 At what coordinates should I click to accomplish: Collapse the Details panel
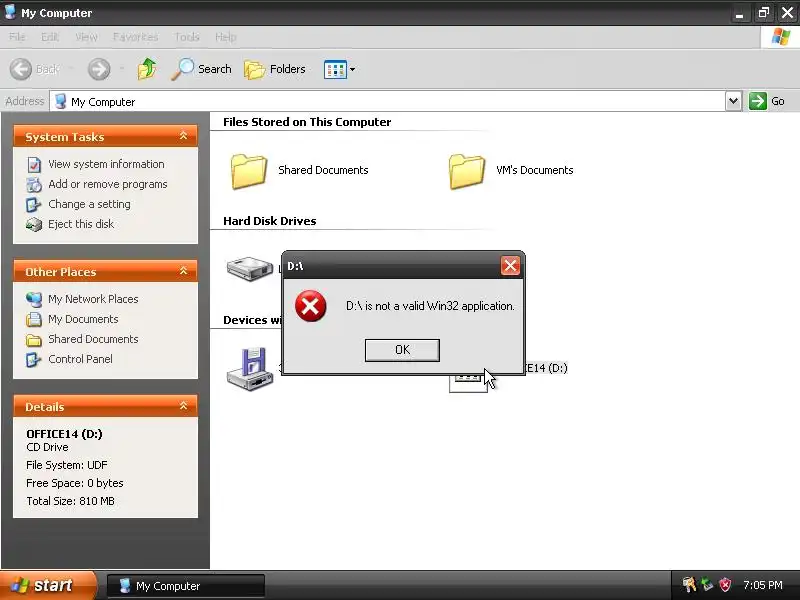click(183, 406)
